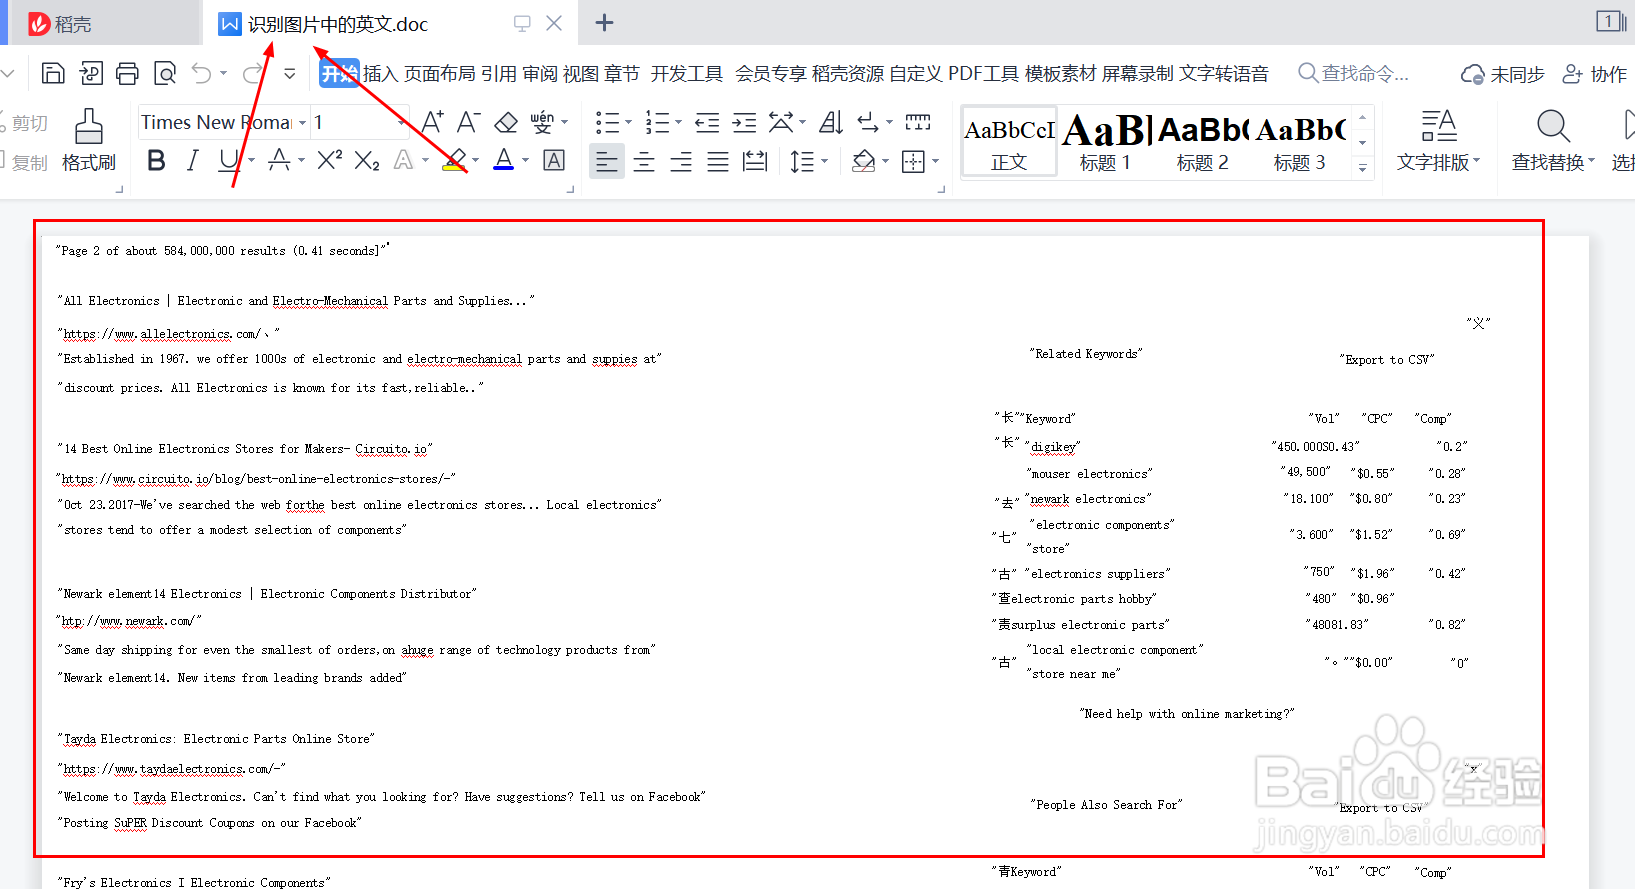Screen dimensions: 1635x889
Task: Click the phonetic guide (wén) icon
Action: click(x=542, y=122)
